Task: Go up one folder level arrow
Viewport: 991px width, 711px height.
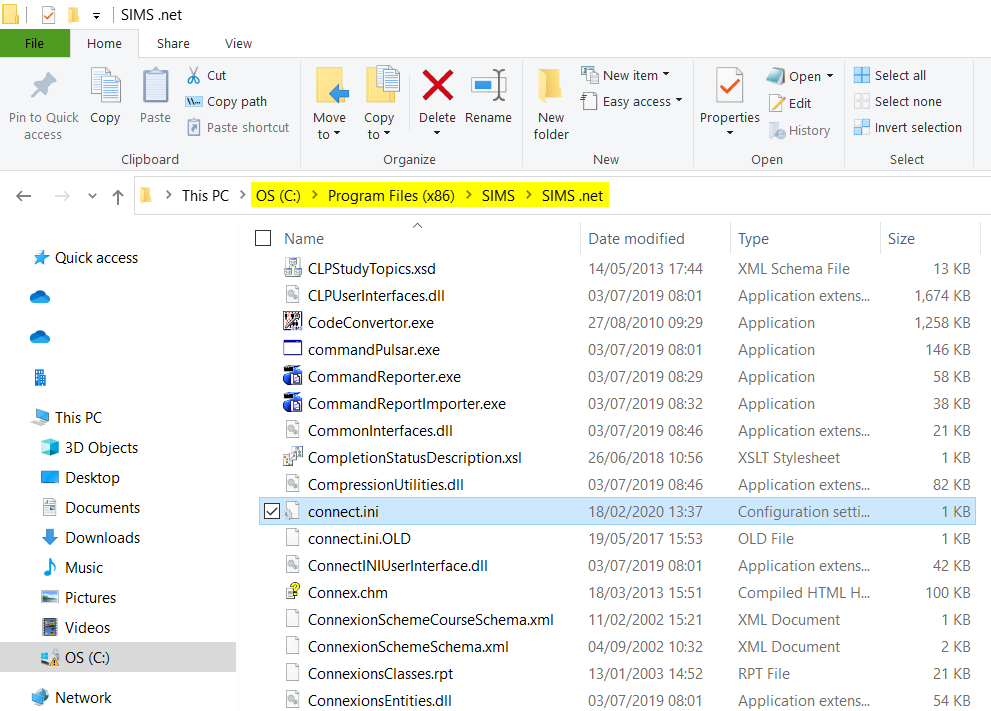Action: point(118,197)
